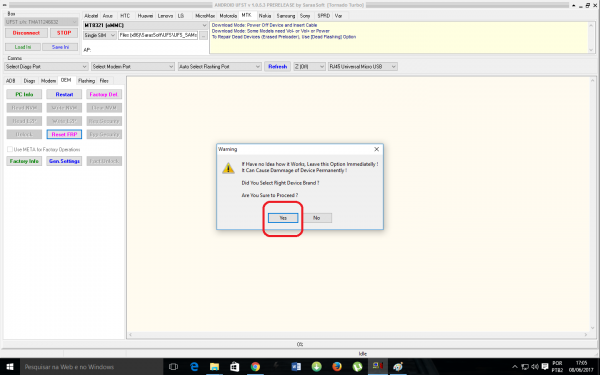Enable Use META for Factory Operations

[x=10, y=149]
